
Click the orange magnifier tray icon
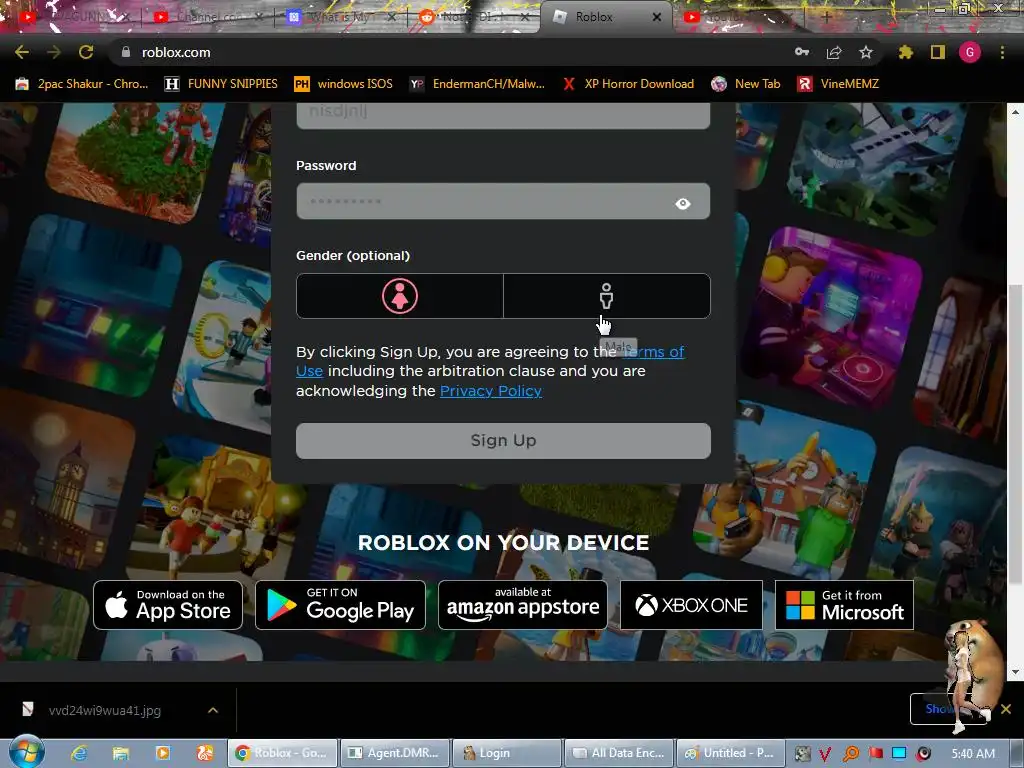click(850, 754)
